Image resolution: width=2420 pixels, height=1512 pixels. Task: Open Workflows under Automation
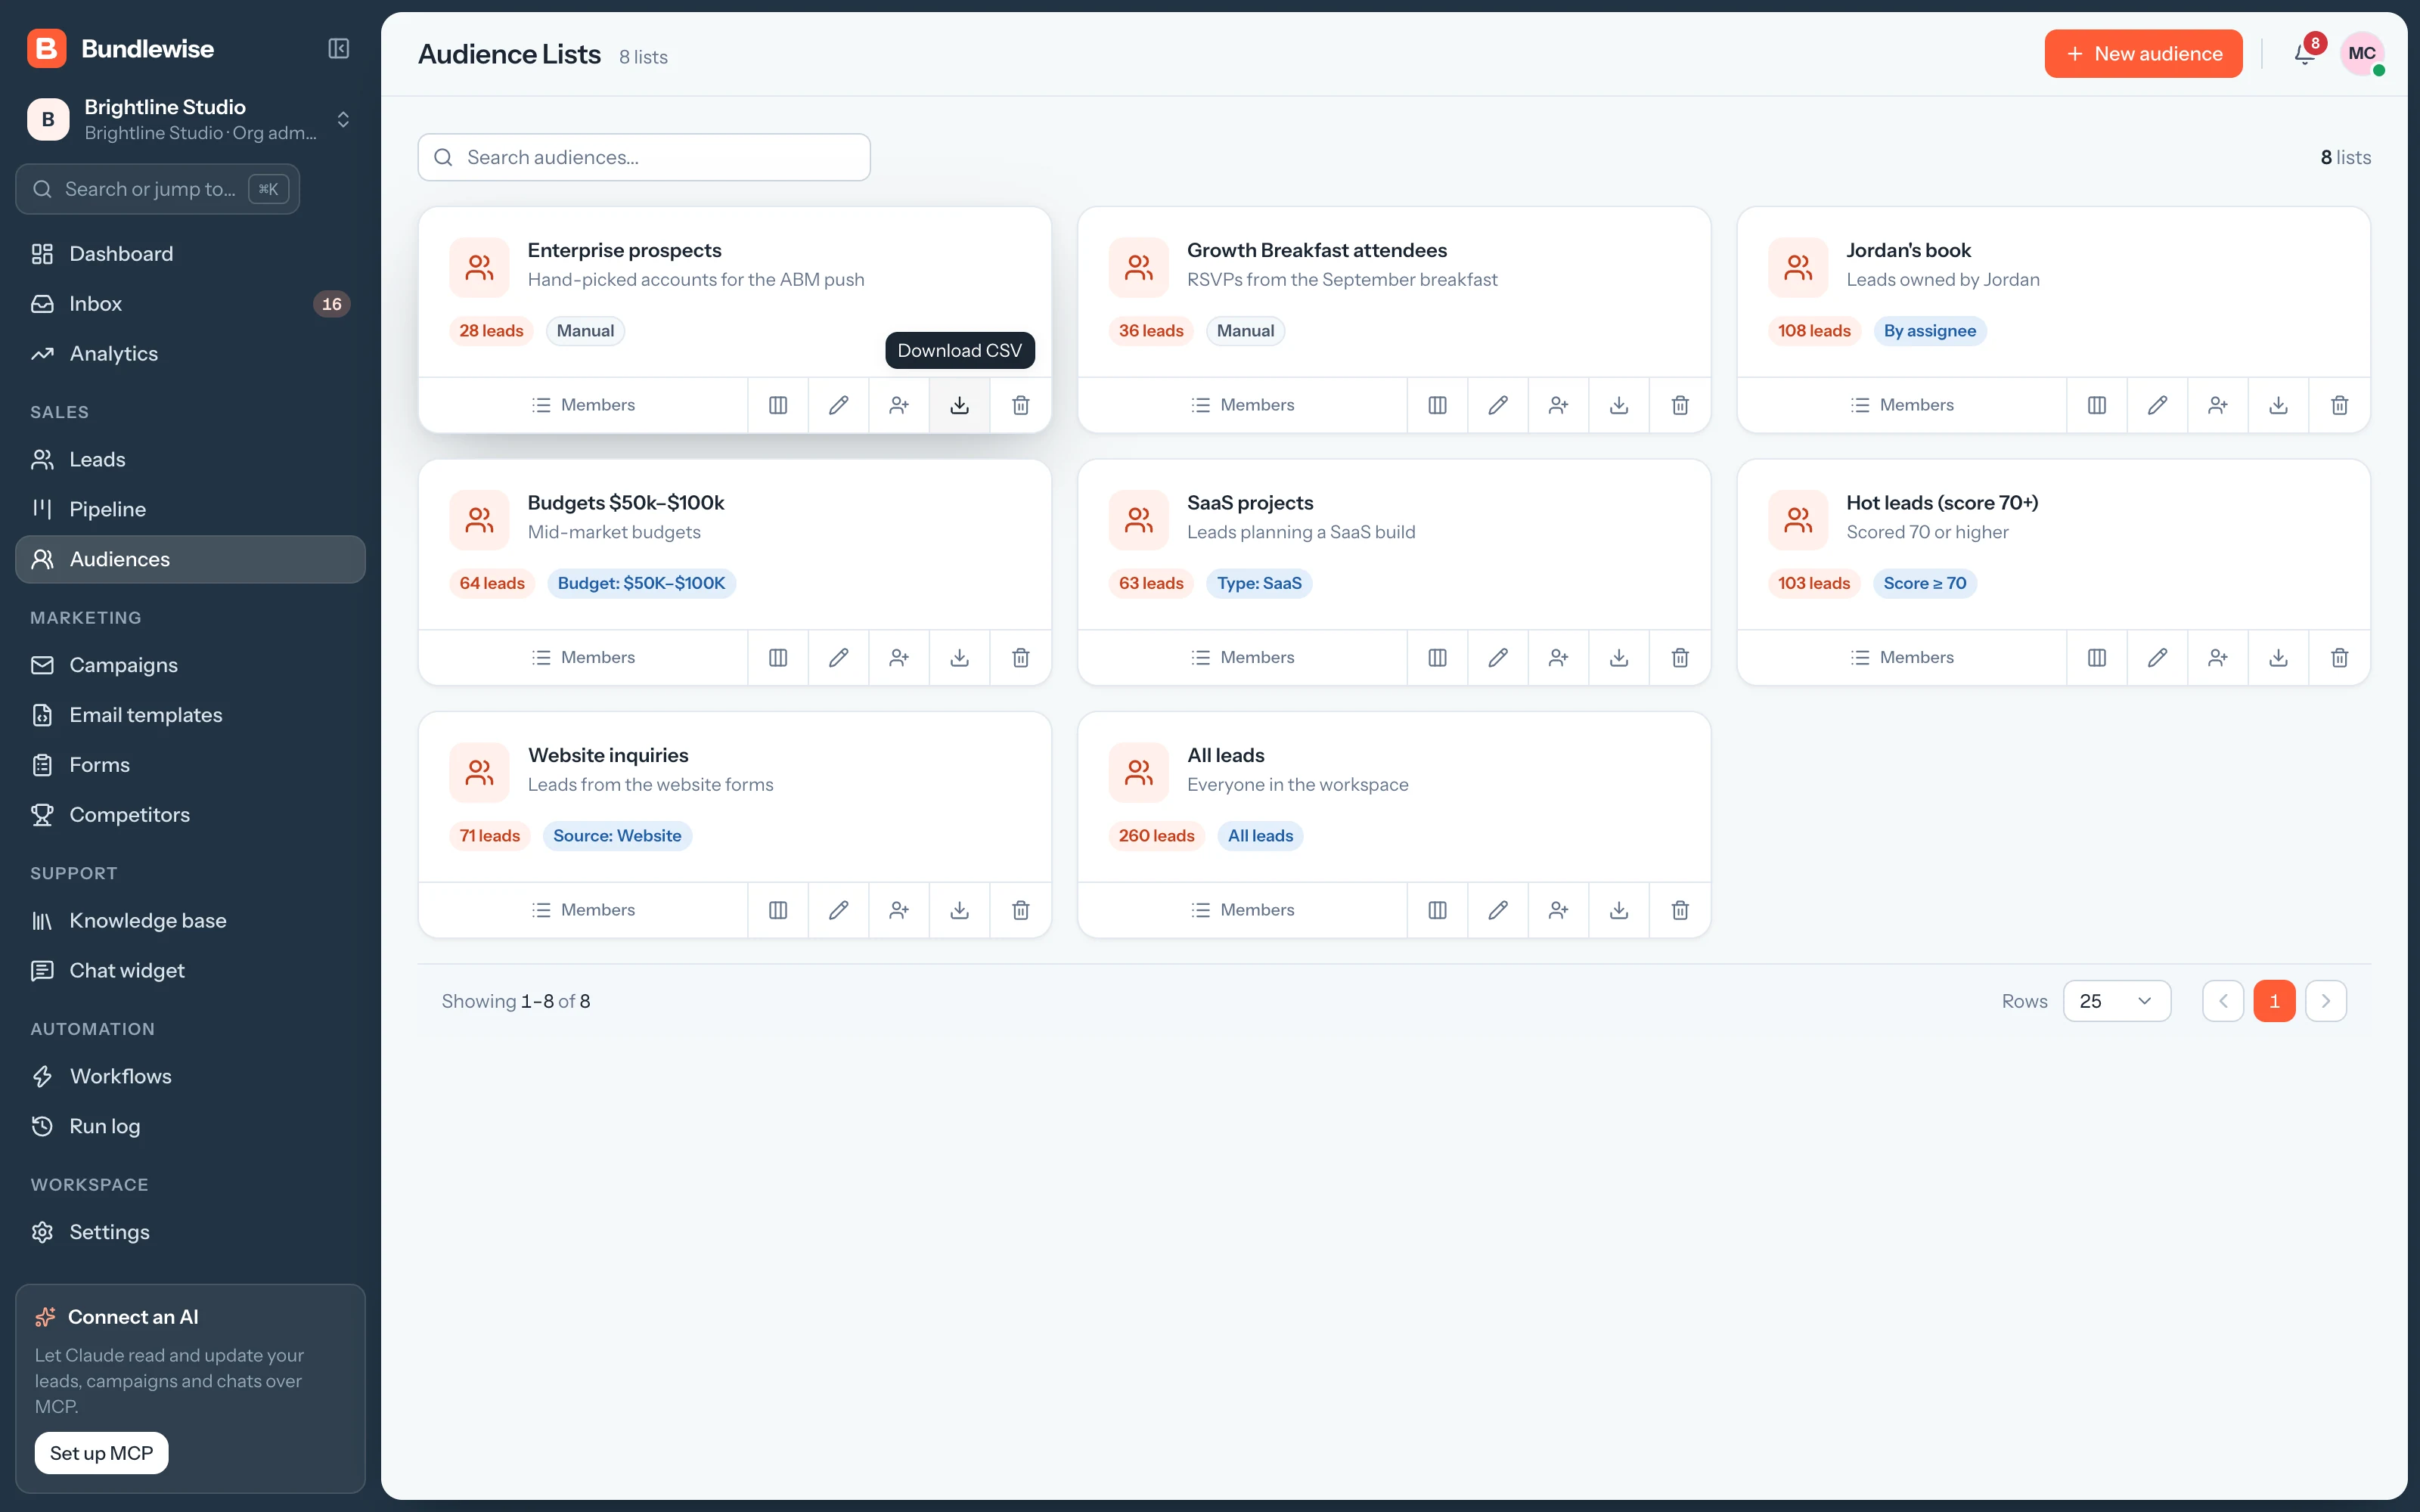(190, 1076)
